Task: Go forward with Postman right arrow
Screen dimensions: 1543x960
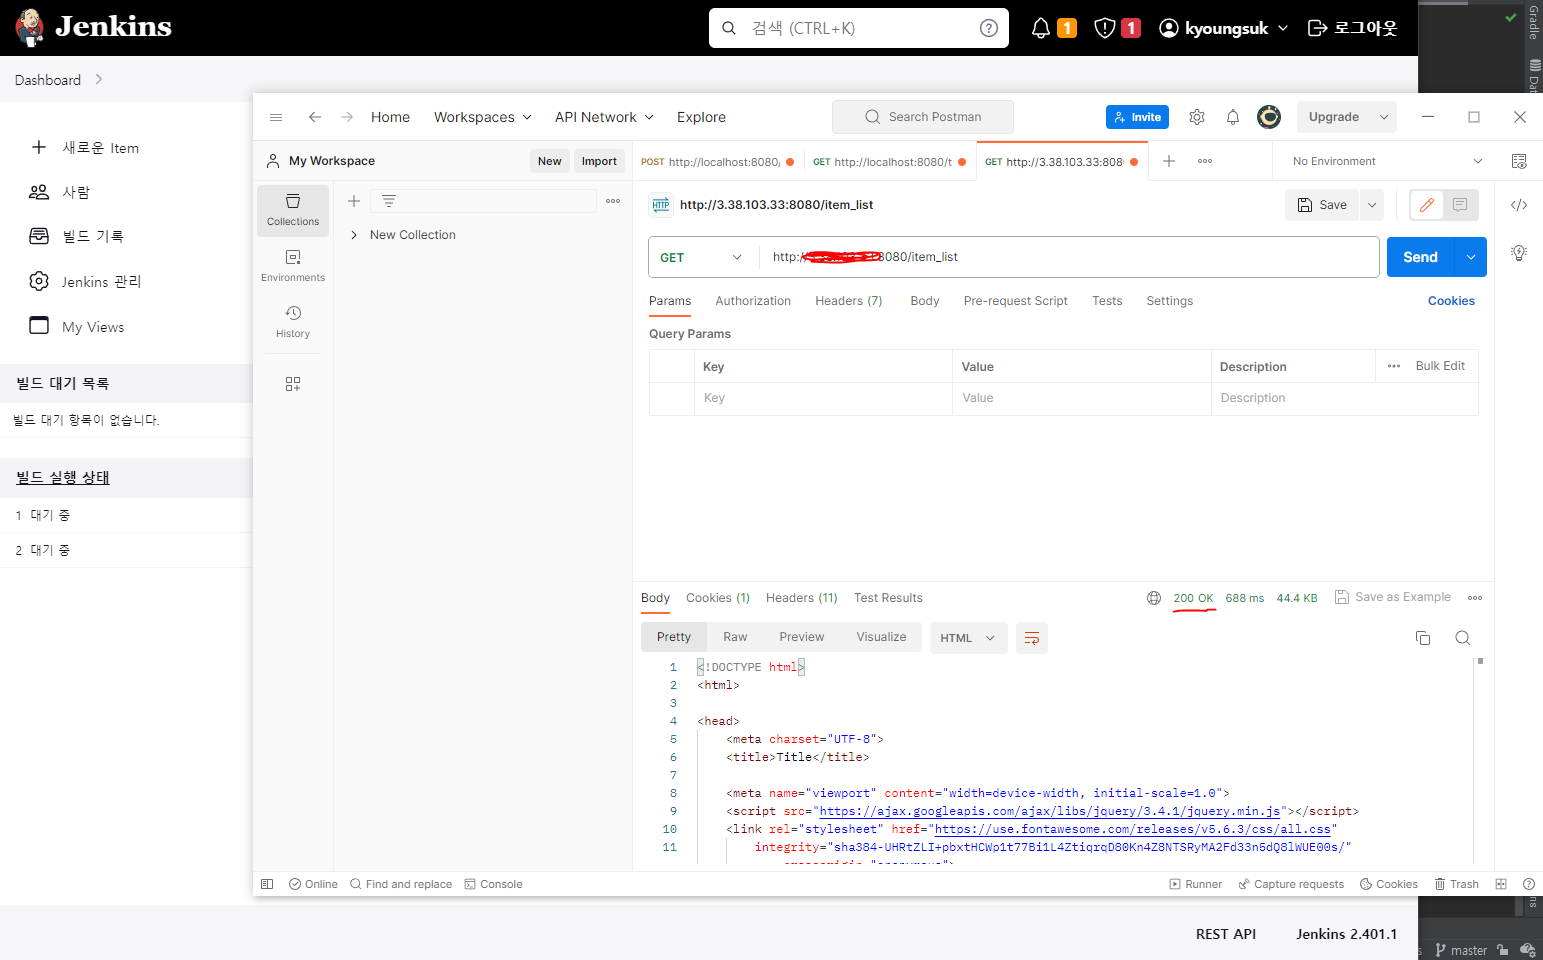Action: (347, 117)
